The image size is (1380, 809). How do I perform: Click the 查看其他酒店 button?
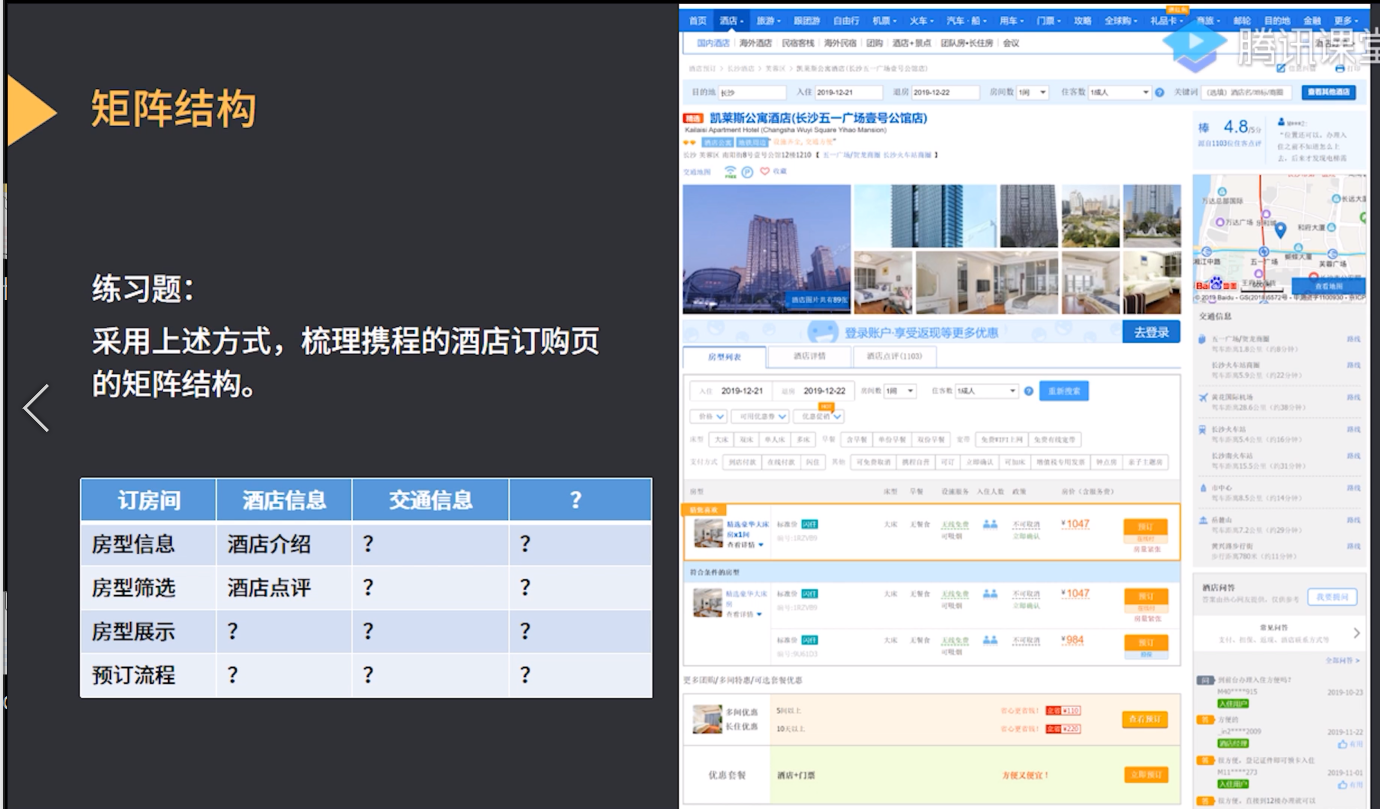point(1330,92)
